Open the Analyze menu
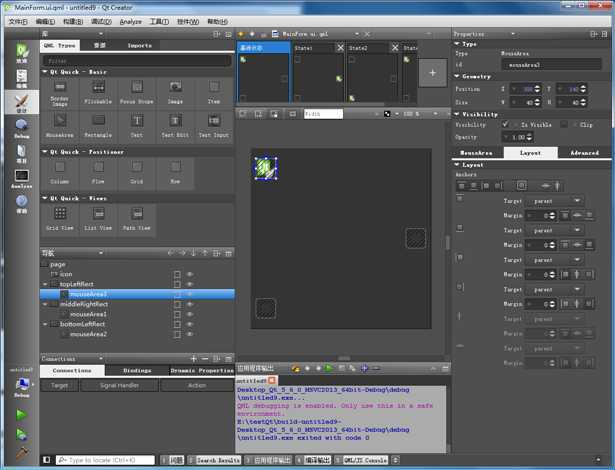615x470 pixels. [x=130, y=21]
